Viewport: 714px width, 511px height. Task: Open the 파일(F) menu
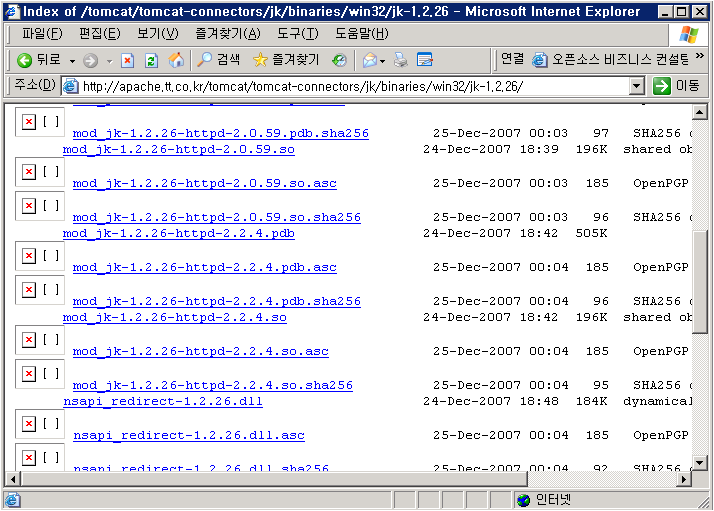point(42,34)
